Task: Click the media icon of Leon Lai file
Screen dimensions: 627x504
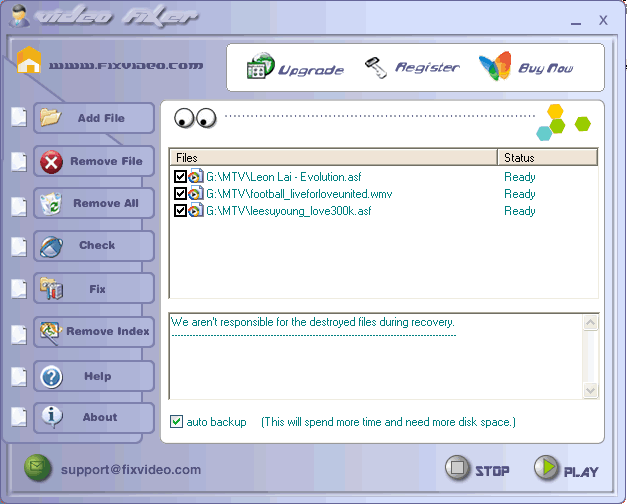Action: pos(196,176)
